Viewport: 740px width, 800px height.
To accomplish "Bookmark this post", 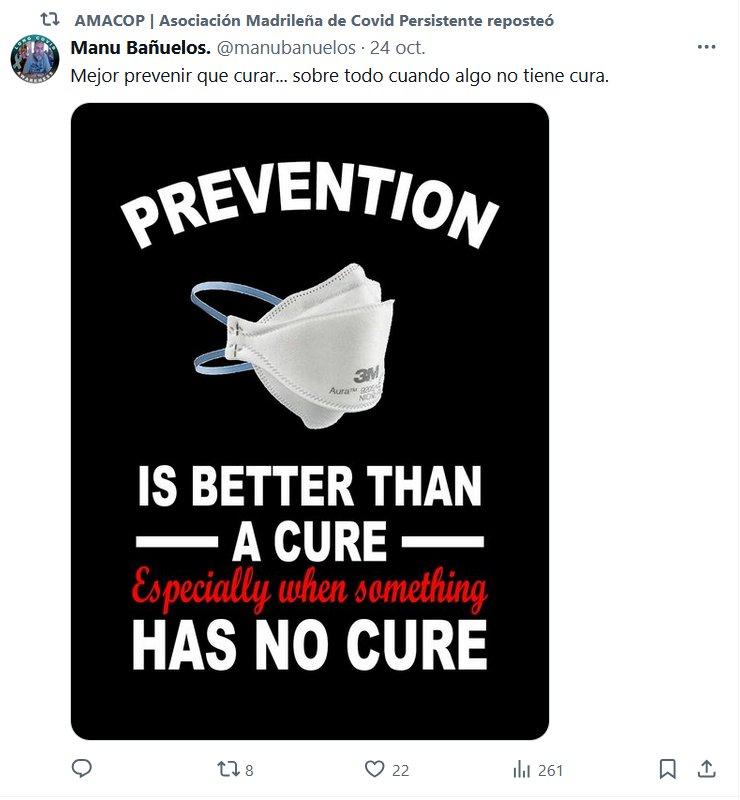I will [668, 769].
